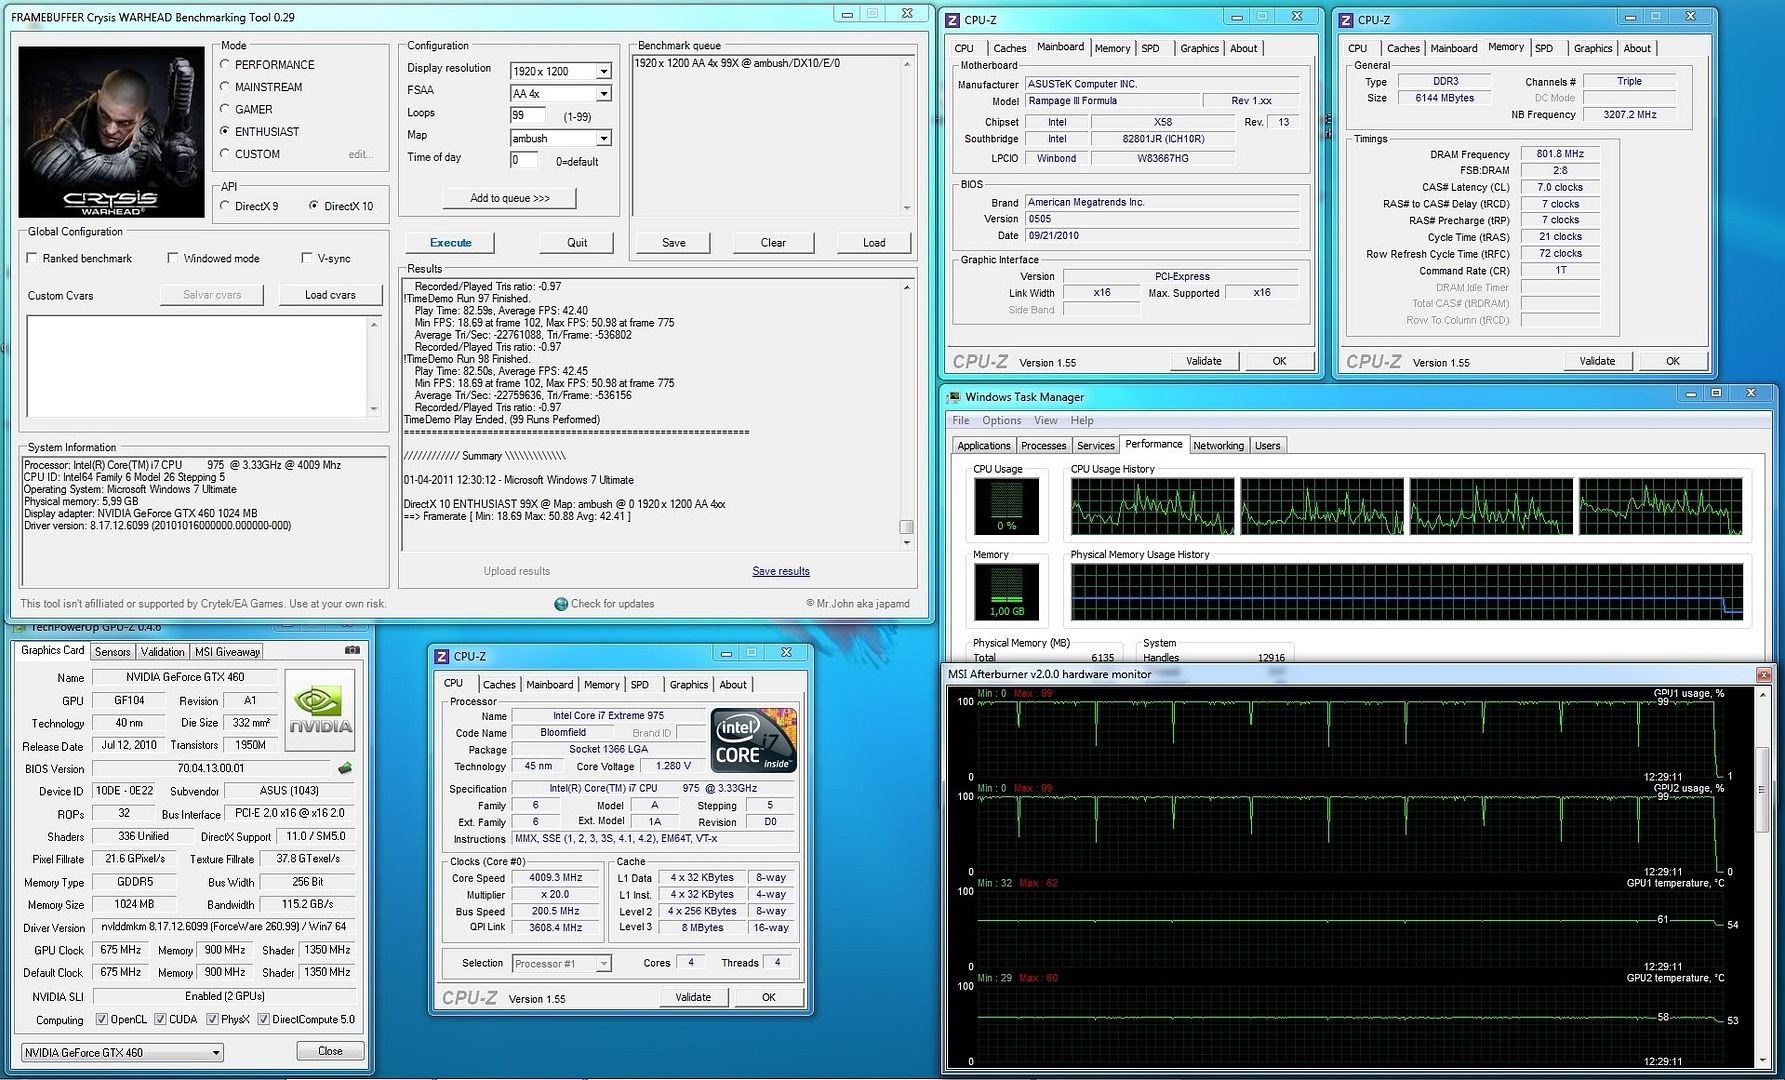Click the CPU-Z title icon in Mainboard window

[951, 19]
